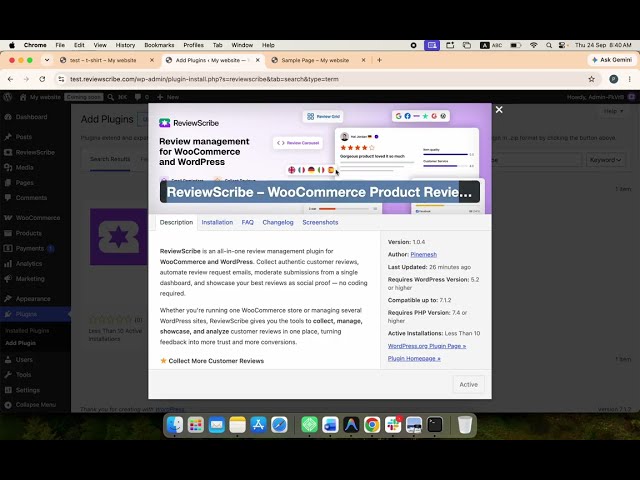
Task: Open the Bookmarks menu
Action: [x=159, y=45]
